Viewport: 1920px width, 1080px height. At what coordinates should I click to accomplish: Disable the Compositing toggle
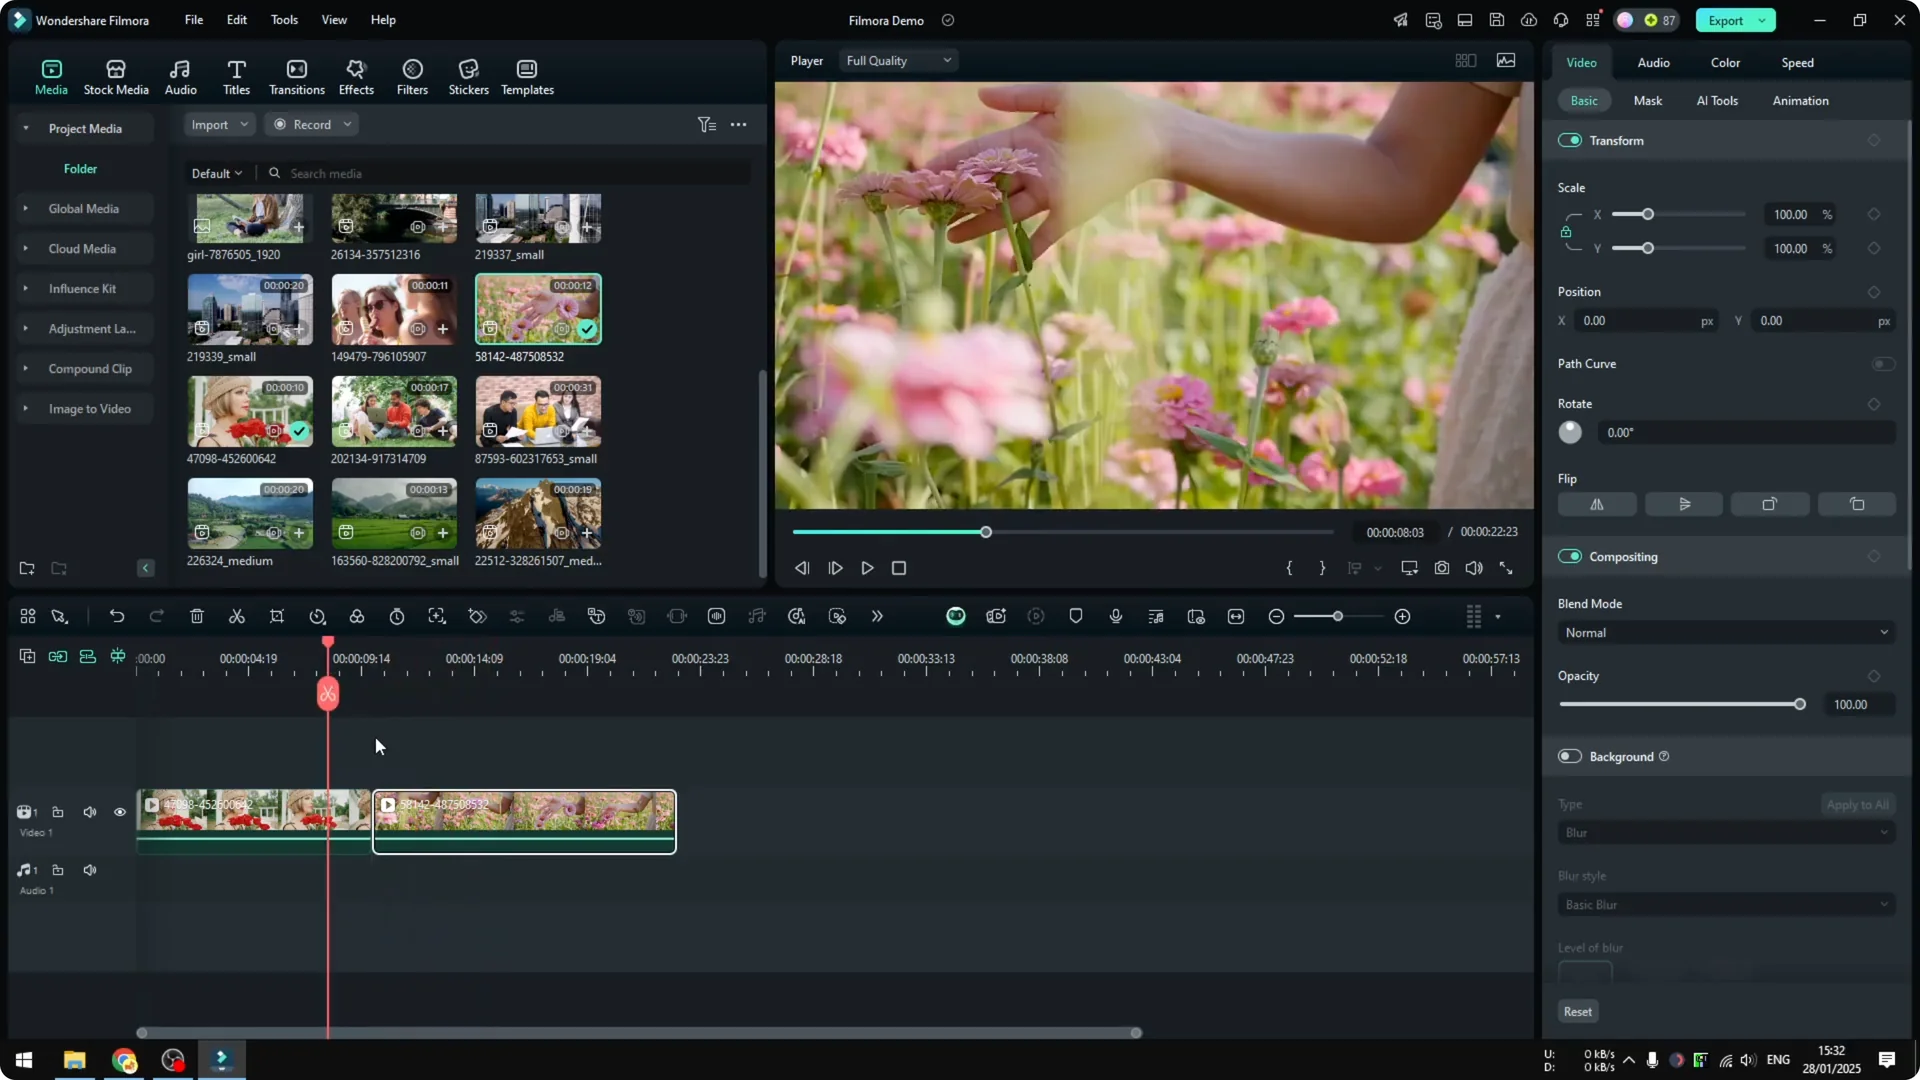(1569, 556)
